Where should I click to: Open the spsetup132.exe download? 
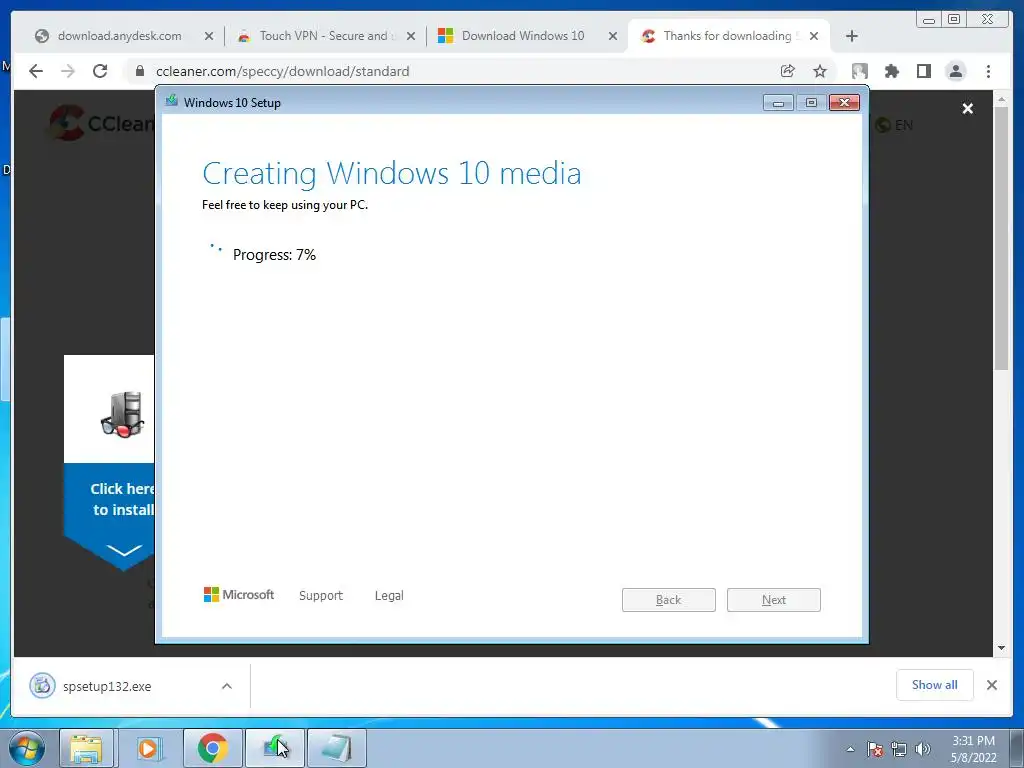click(107, 686)
